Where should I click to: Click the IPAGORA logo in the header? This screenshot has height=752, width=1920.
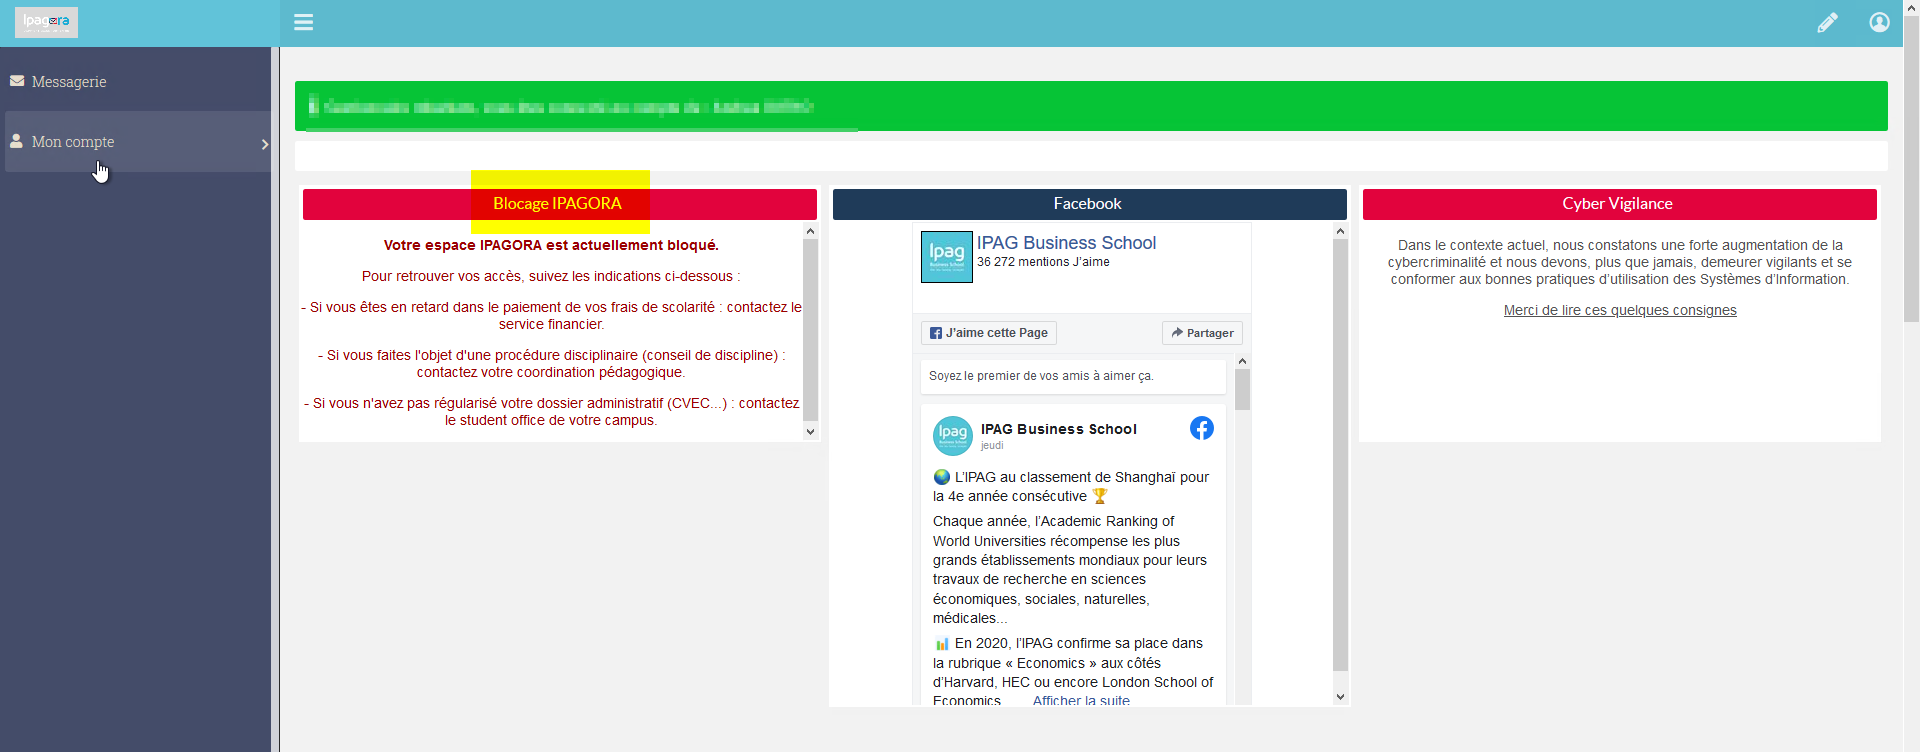tap(46, 22)
